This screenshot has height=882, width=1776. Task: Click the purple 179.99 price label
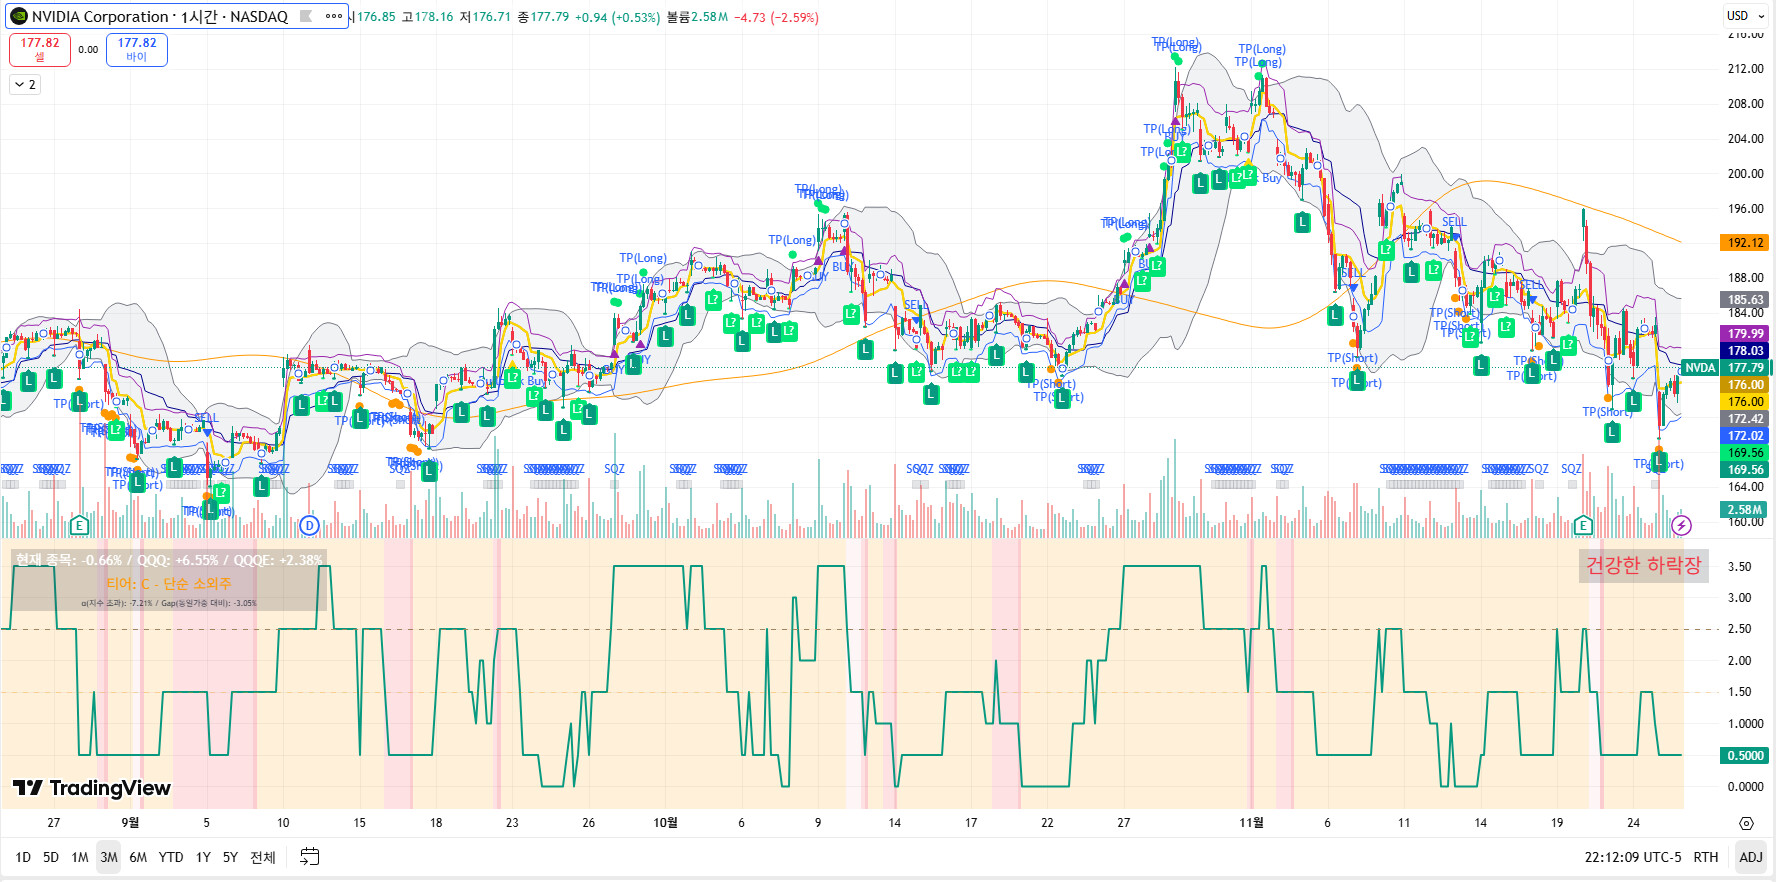coord(1745,334)
